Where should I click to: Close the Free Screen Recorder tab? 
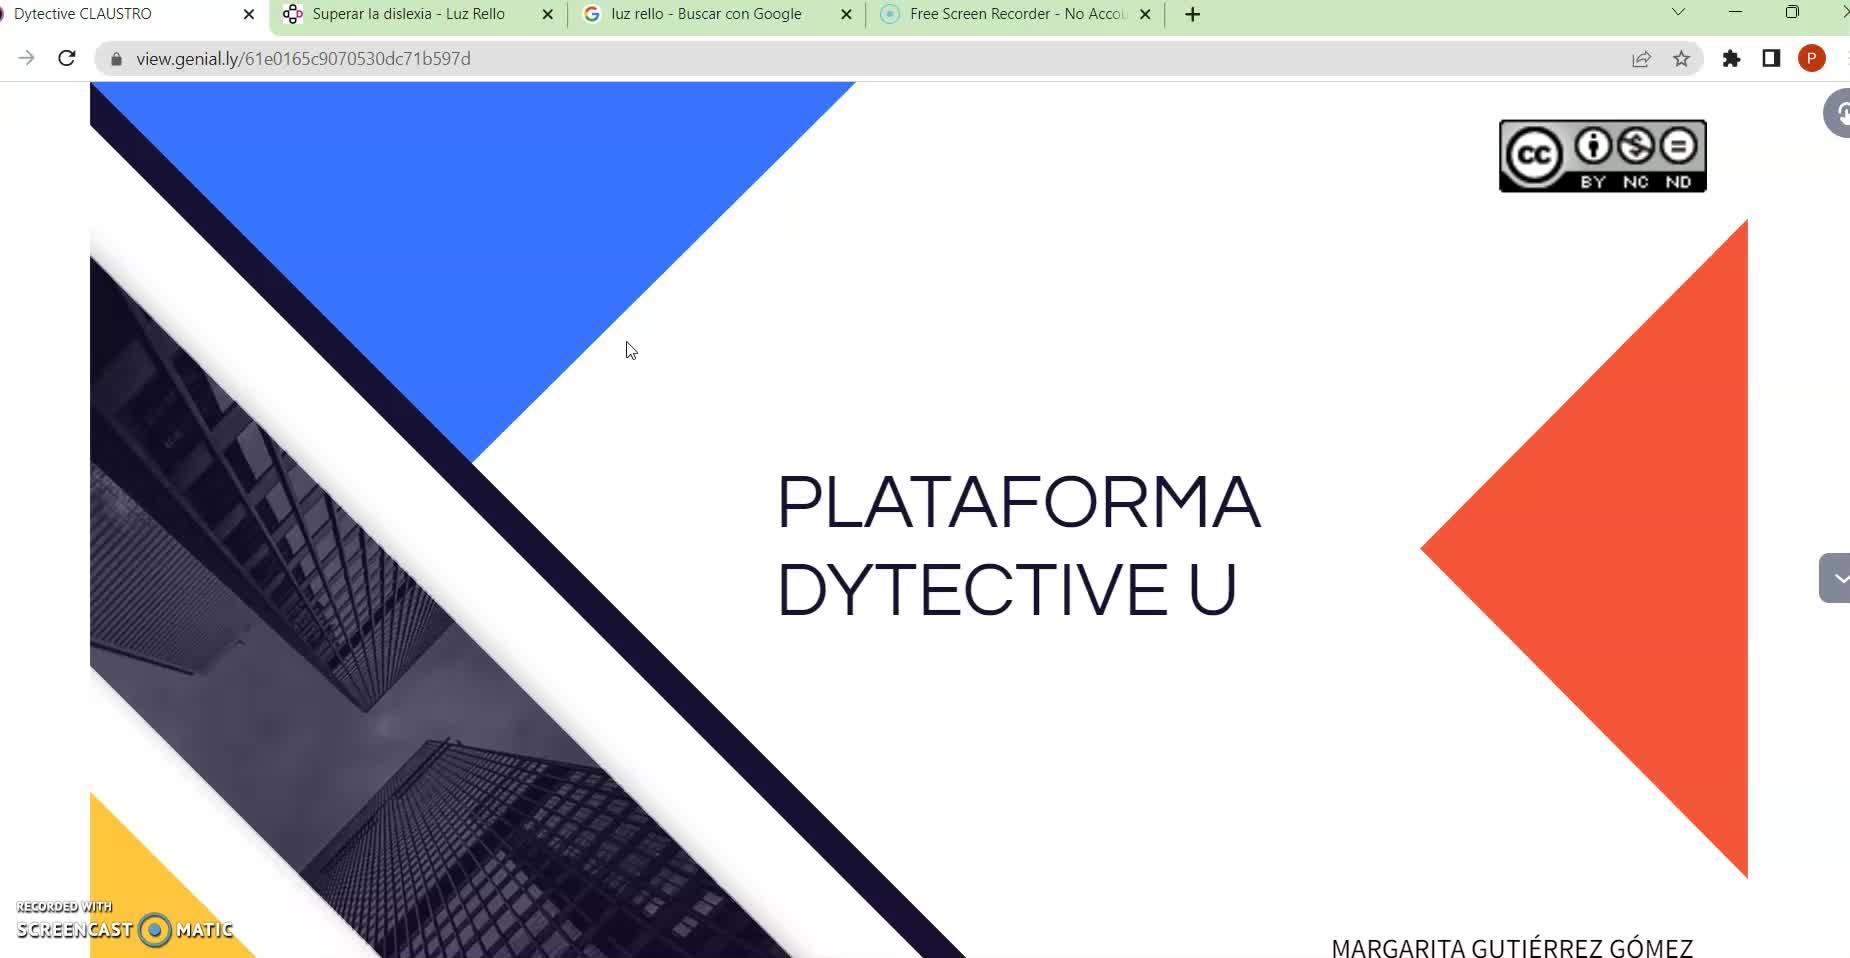pyautogui.click(x=1145, y=15)
